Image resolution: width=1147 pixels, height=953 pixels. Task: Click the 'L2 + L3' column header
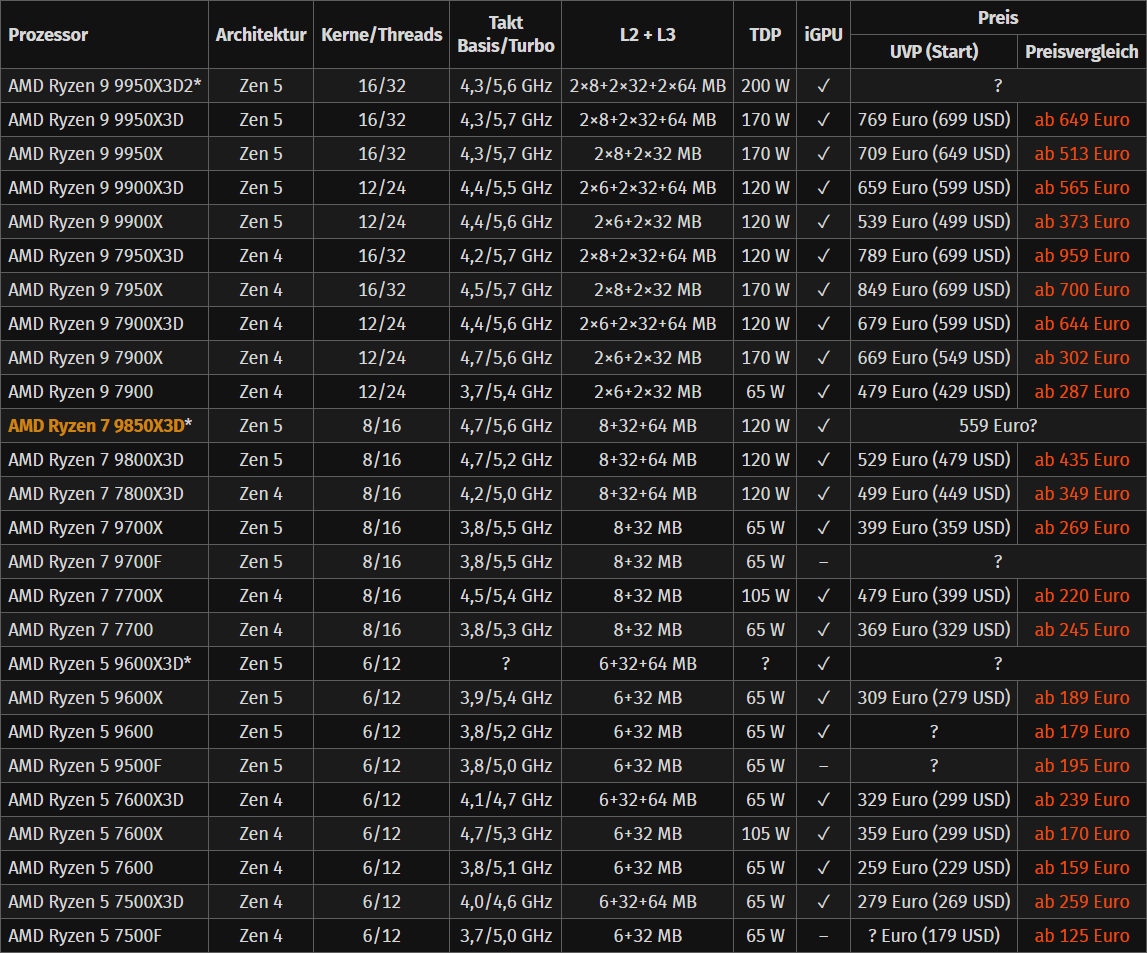[x=647, y=35]
